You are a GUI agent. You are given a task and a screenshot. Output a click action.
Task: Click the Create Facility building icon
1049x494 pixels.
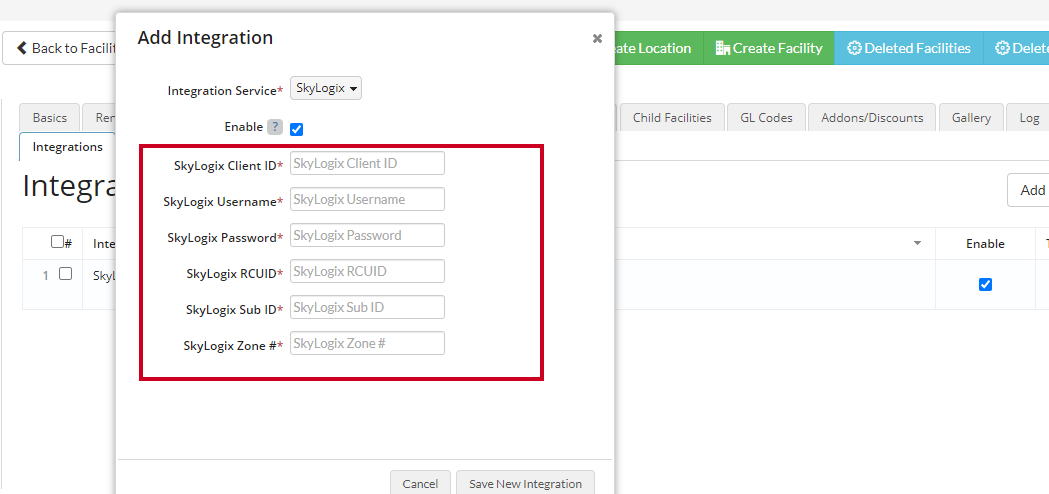pyautogui.click(x=723, y=48)
